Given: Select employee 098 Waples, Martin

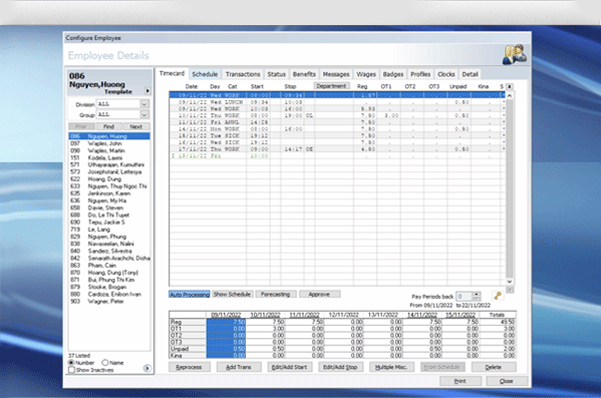Looking at the screenshot, I should tap(109, 150).
